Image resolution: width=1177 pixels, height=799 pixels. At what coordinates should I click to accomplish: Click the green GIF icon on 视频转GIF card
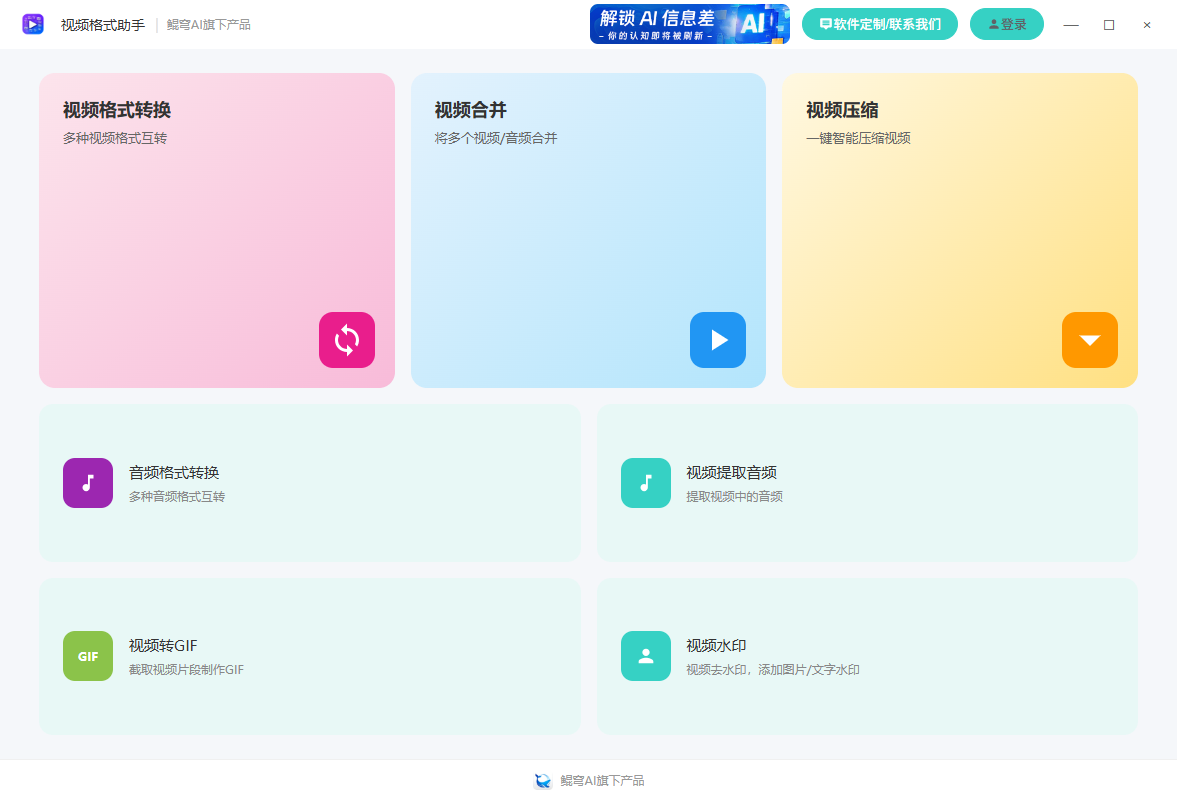tap(88, 656)
